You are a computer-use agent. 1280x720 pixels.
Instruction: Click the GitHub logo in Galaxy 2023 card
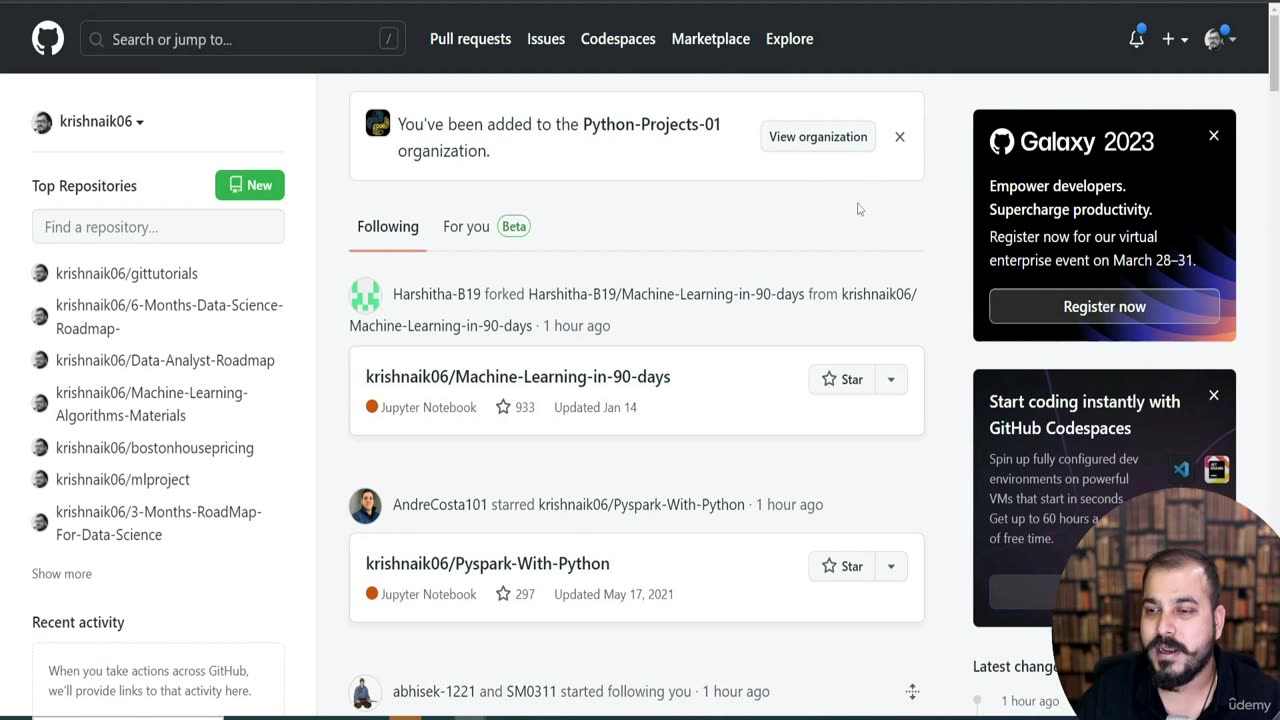[1001, 142]
